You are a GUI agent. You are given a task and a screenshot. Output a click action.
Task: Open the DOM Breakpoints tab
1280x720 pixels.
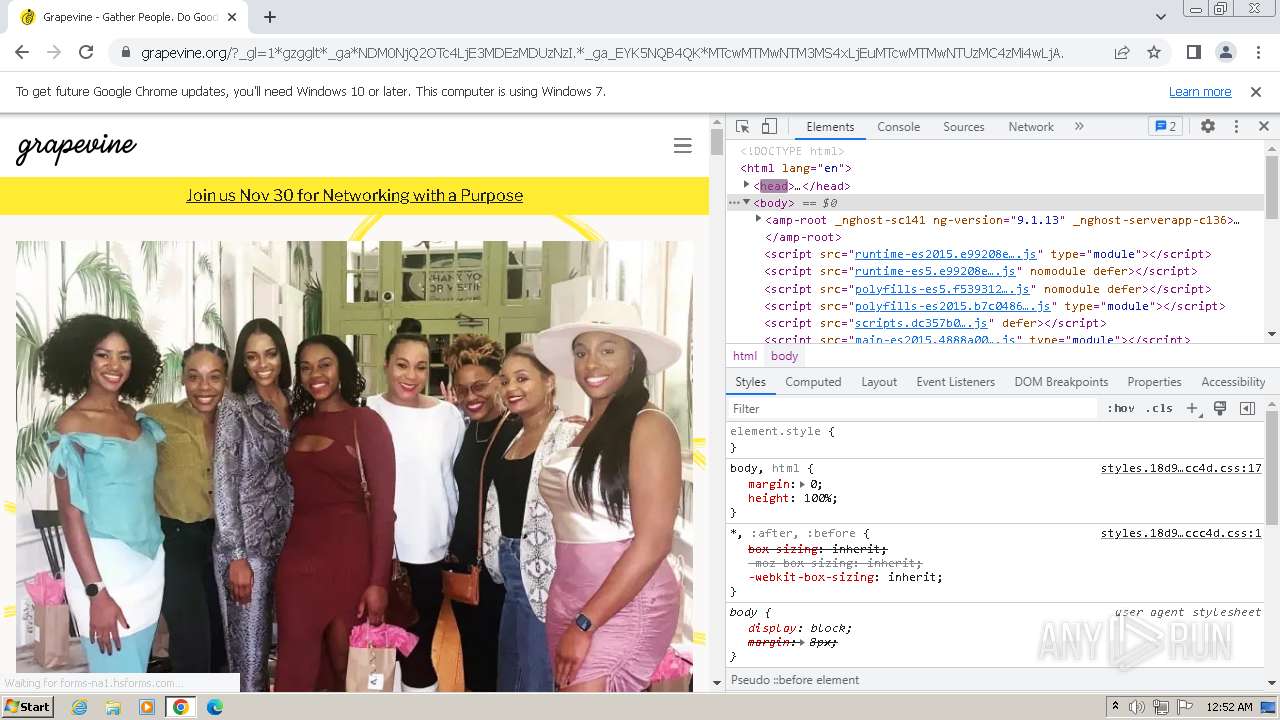pyautogui.click(x=1061, y=382)
